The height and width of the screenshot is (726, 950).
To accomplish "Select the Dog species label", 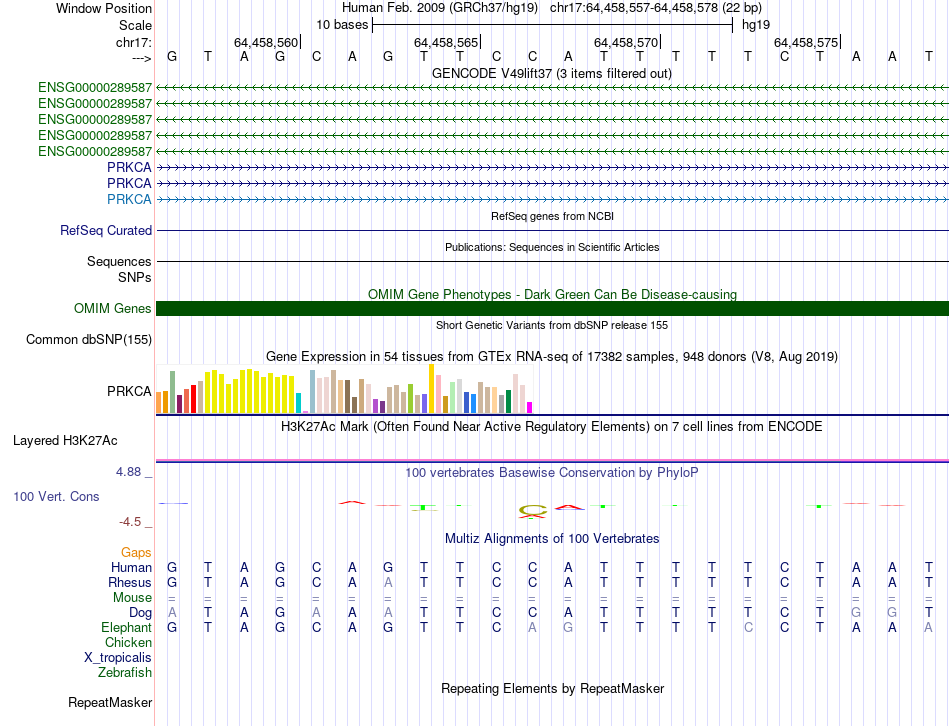I will click(x=141, y=613).
